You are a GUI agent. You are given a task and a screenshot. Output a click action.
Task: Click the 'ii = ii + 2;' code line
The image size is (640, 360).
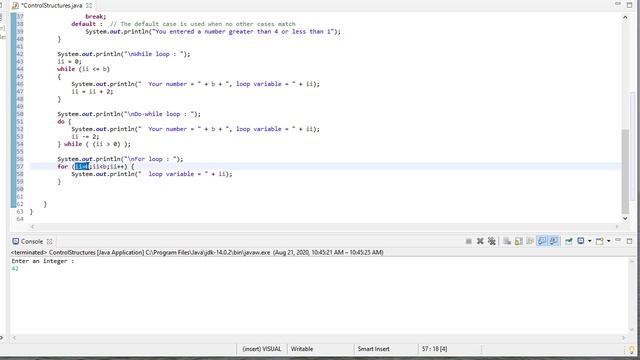92,91
